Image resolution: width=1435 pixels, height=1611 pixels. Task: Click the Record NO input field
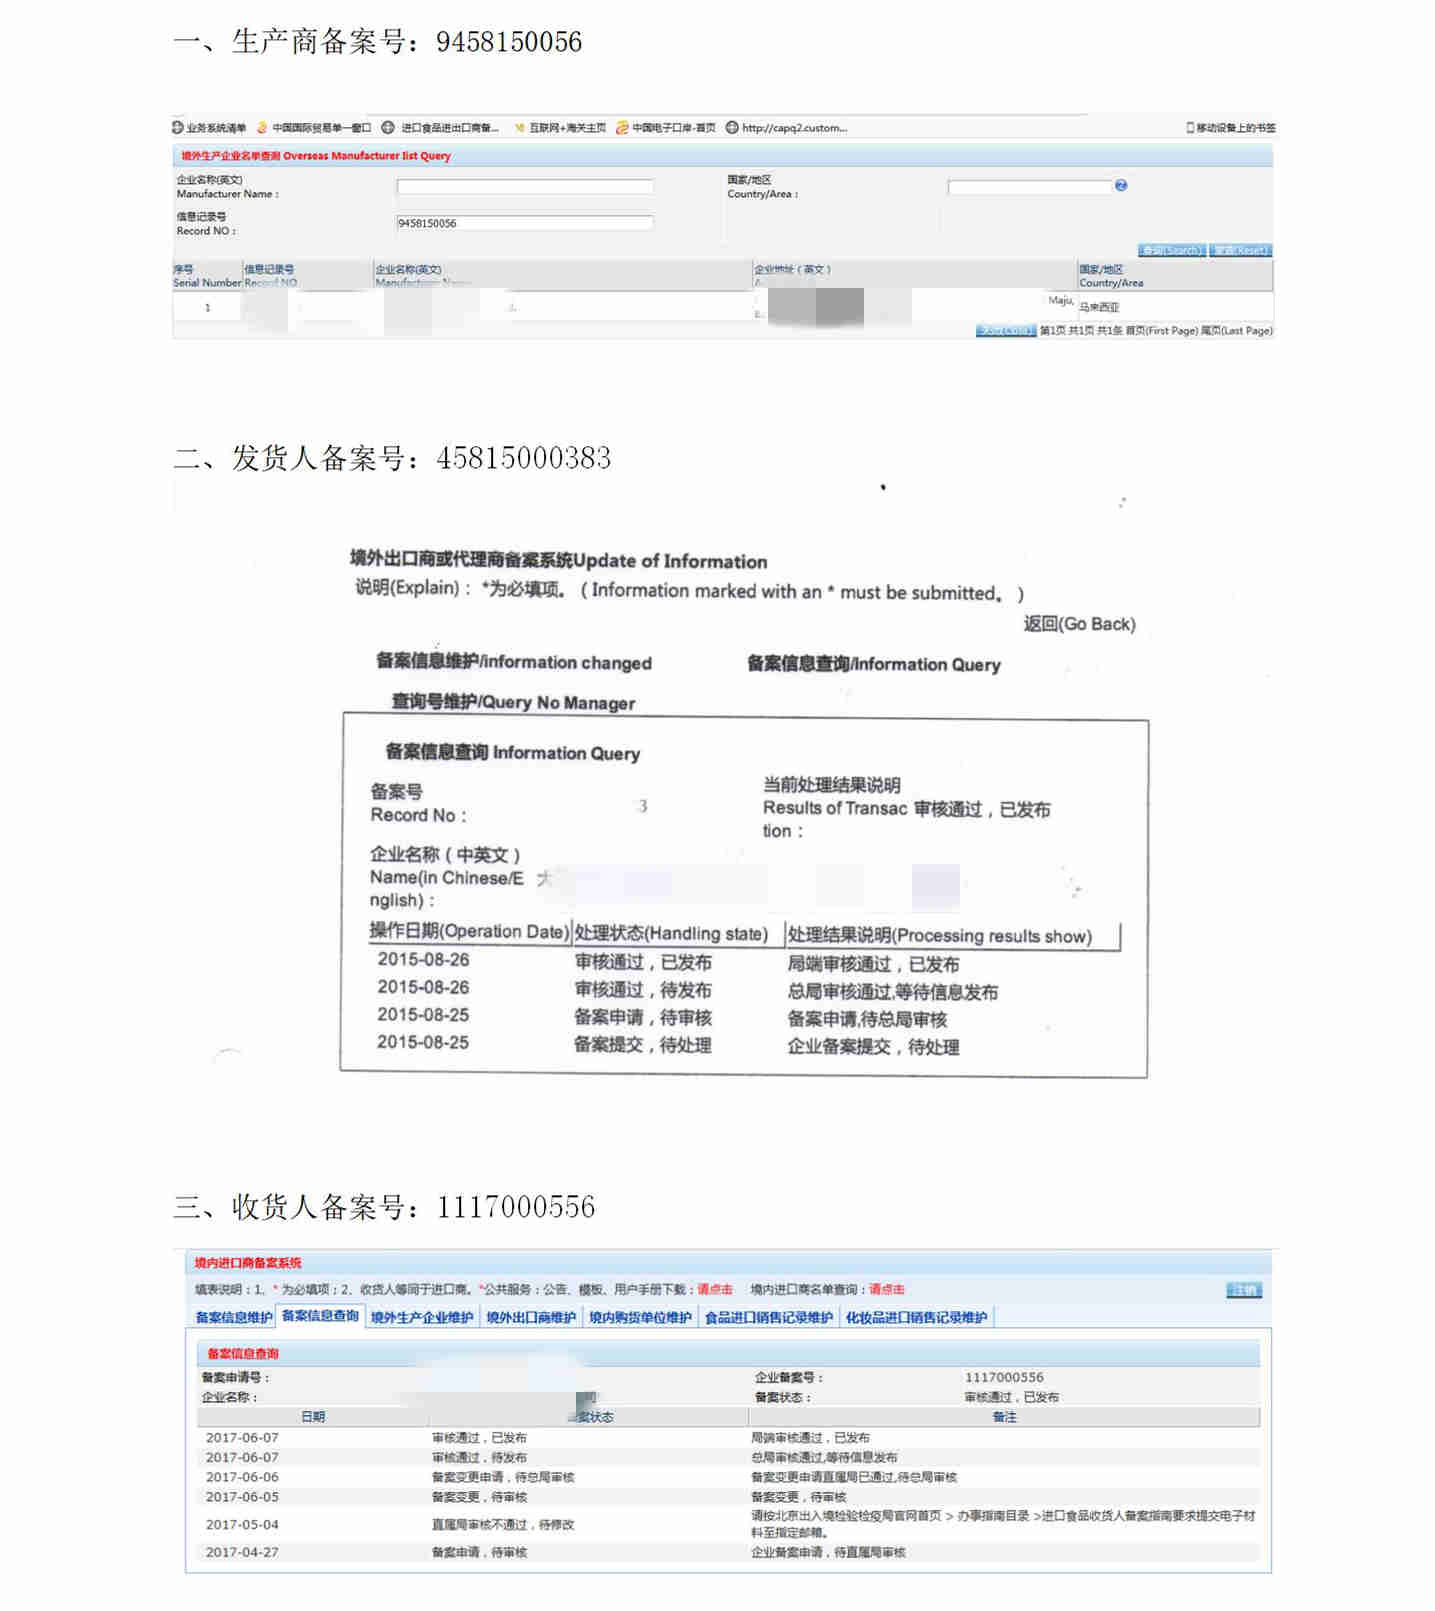525,223
